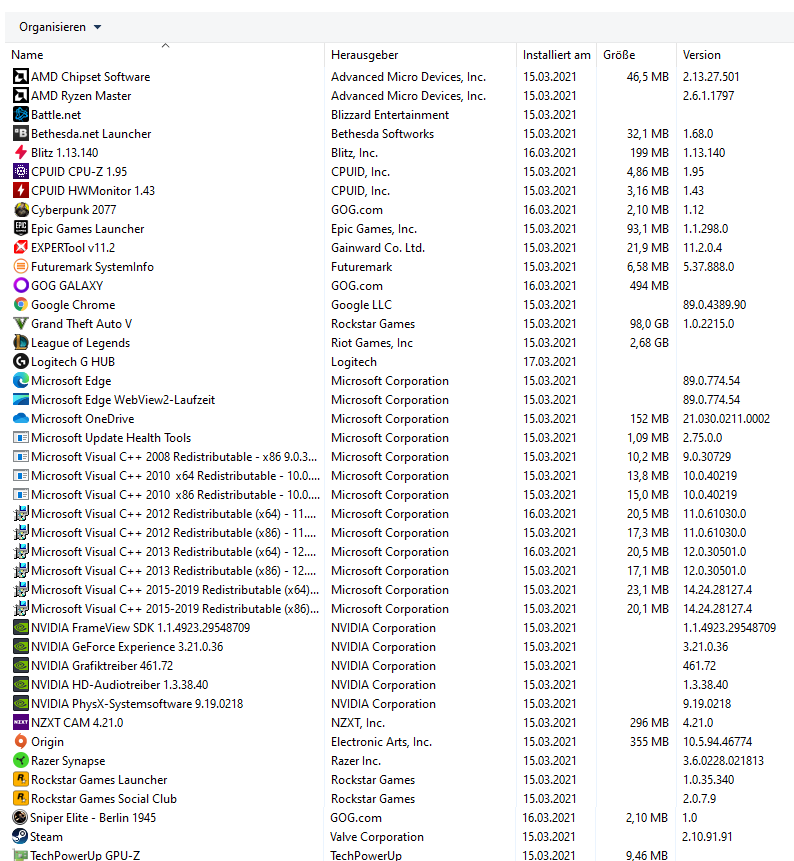Viewport: 794px width, 861px height.
Task: Select the Microsoft OneDrive cloud icon
Action: (21, 418)
